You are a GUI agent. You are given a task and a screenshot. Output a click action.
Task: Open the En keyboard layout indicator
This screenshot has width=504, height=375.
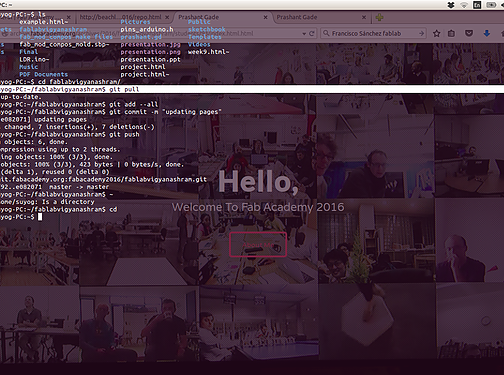pyautogui.click(x=477, y=5)
